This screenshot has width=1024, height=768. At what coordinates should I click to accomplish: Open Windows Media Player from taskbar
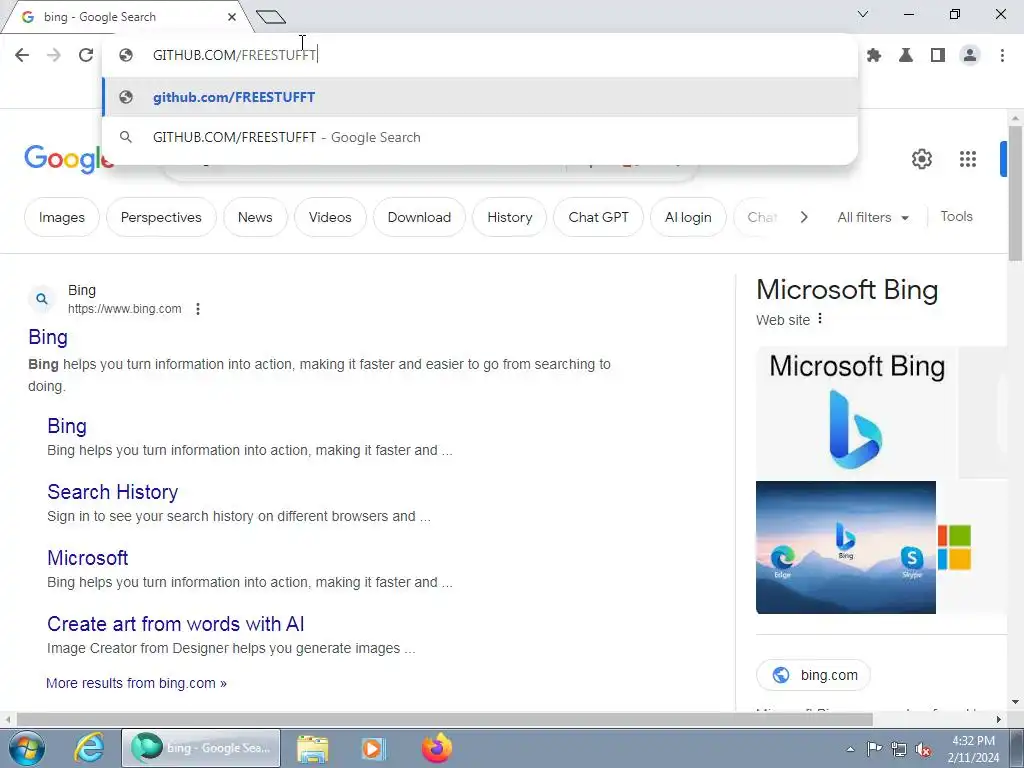[373, 748]
